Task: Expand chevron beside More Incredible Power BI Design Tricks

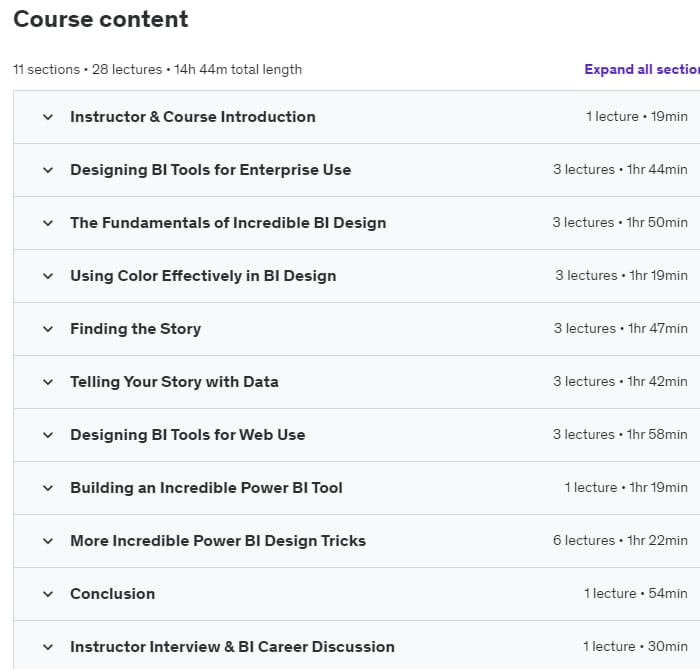Action: pyautogui.click(x=48, y=541)
